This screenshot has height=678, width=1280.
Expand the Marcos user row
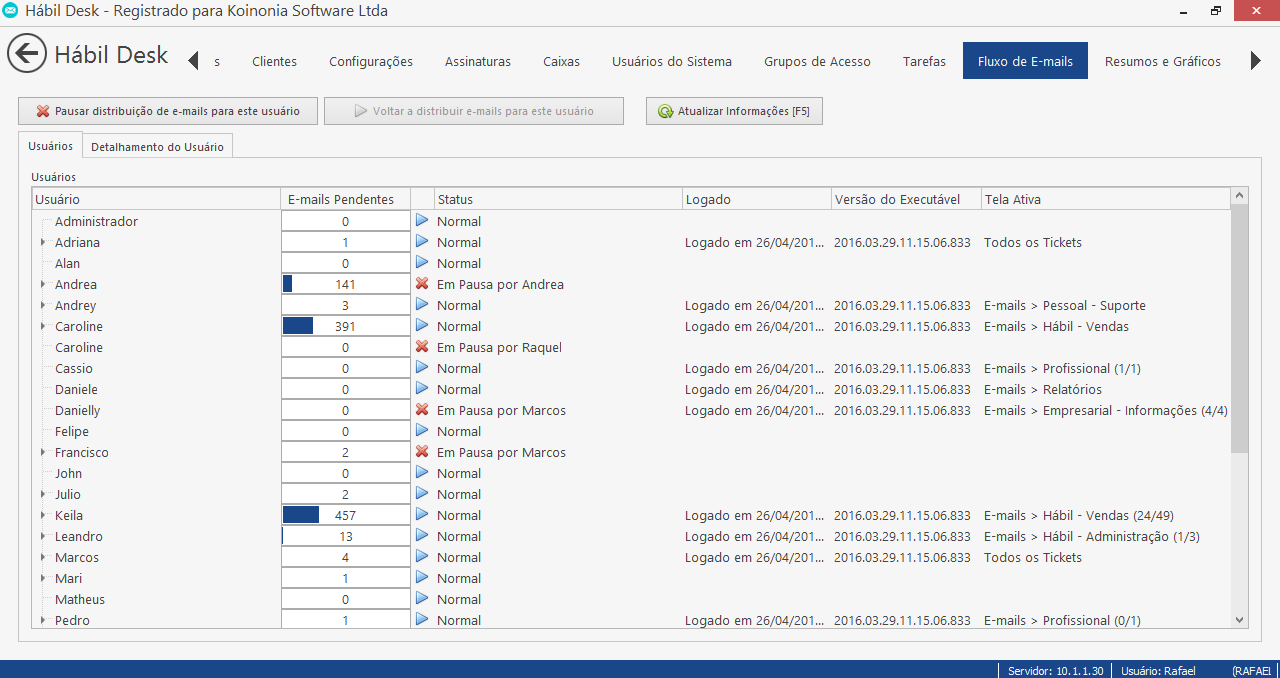point(43,558)
